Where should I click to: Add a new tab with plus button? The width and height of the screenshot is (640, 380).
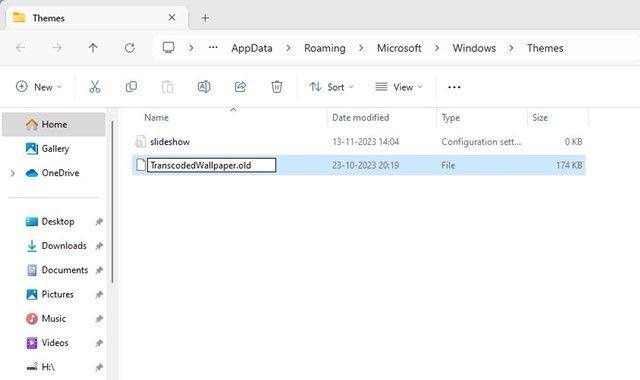(x=205, y=18)
